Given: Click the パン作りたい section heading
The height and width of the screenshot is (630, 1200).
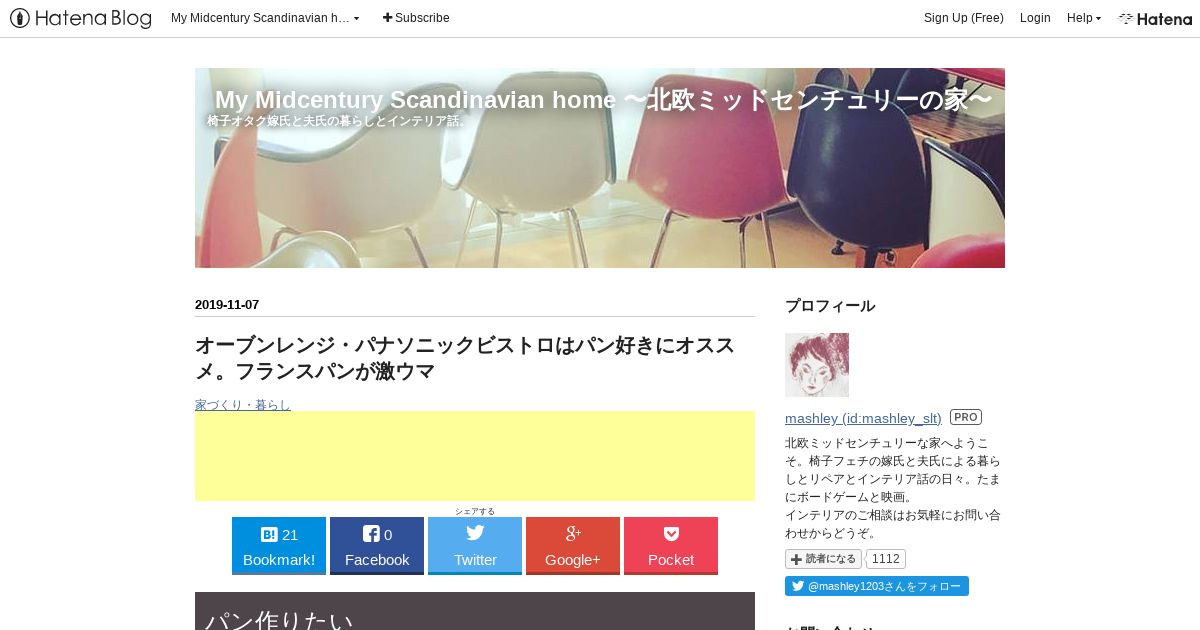Looking at the screenshot, I should point(475,611).
